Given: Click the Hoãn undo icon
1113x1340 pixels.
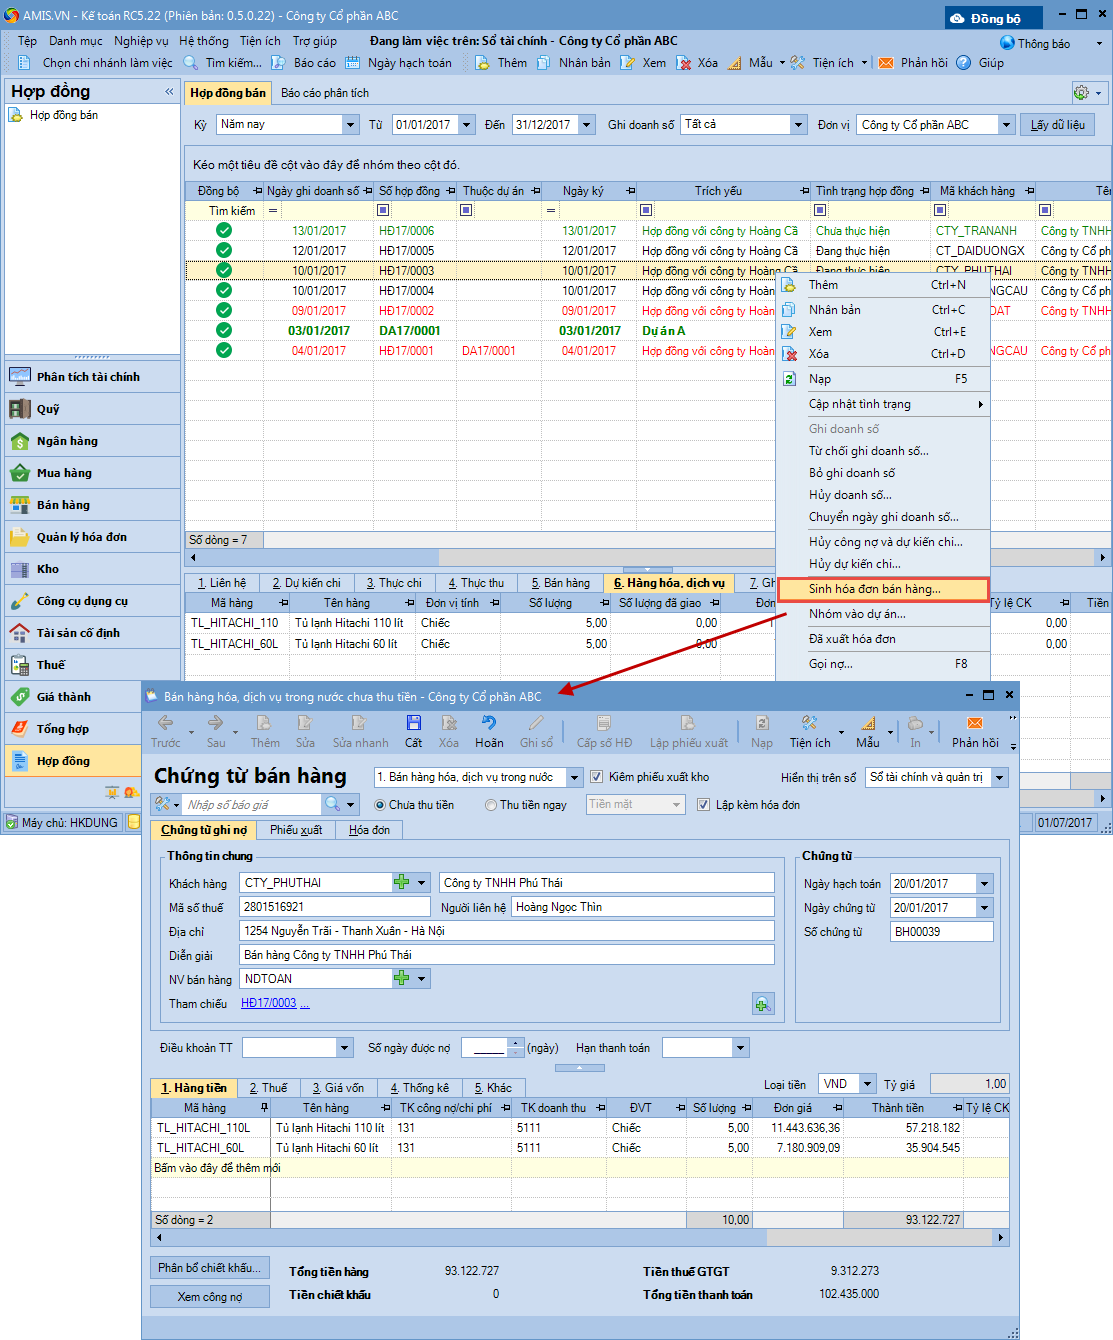Looking at the screenshot, I should pos(488,723).
